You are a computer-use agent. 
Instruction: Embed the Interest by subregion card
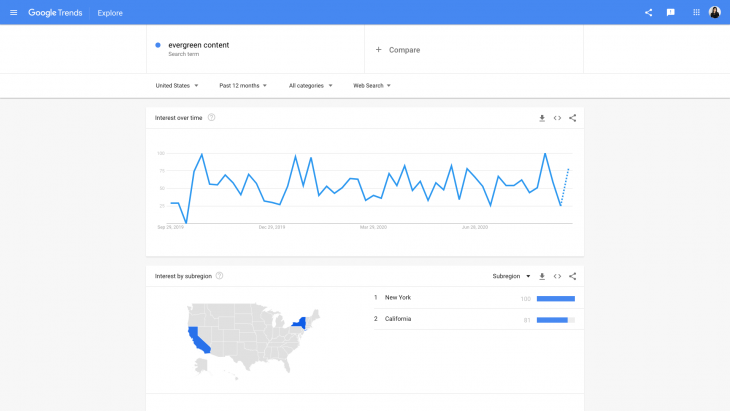(x=557, y=276)
